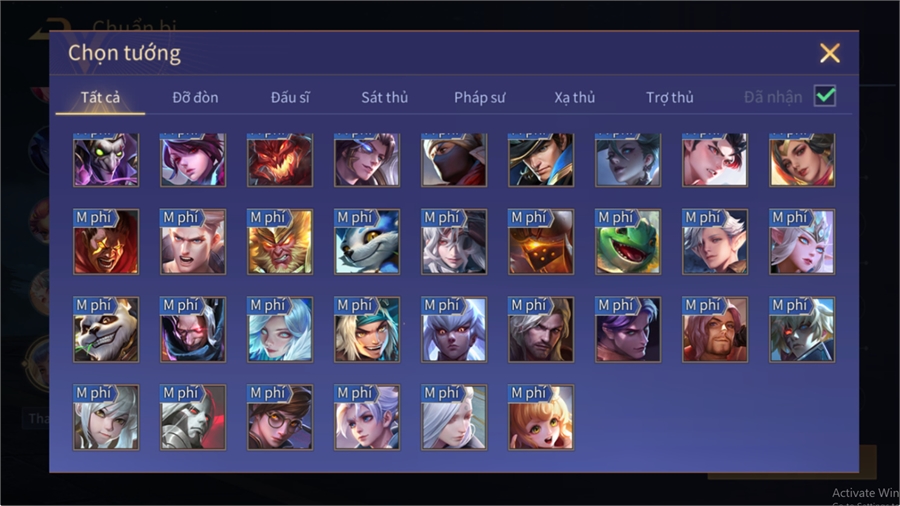Viewport: 900px width, 506px height.
Task: Pick the hero wearing round glasses
Action: coord(280,417)
